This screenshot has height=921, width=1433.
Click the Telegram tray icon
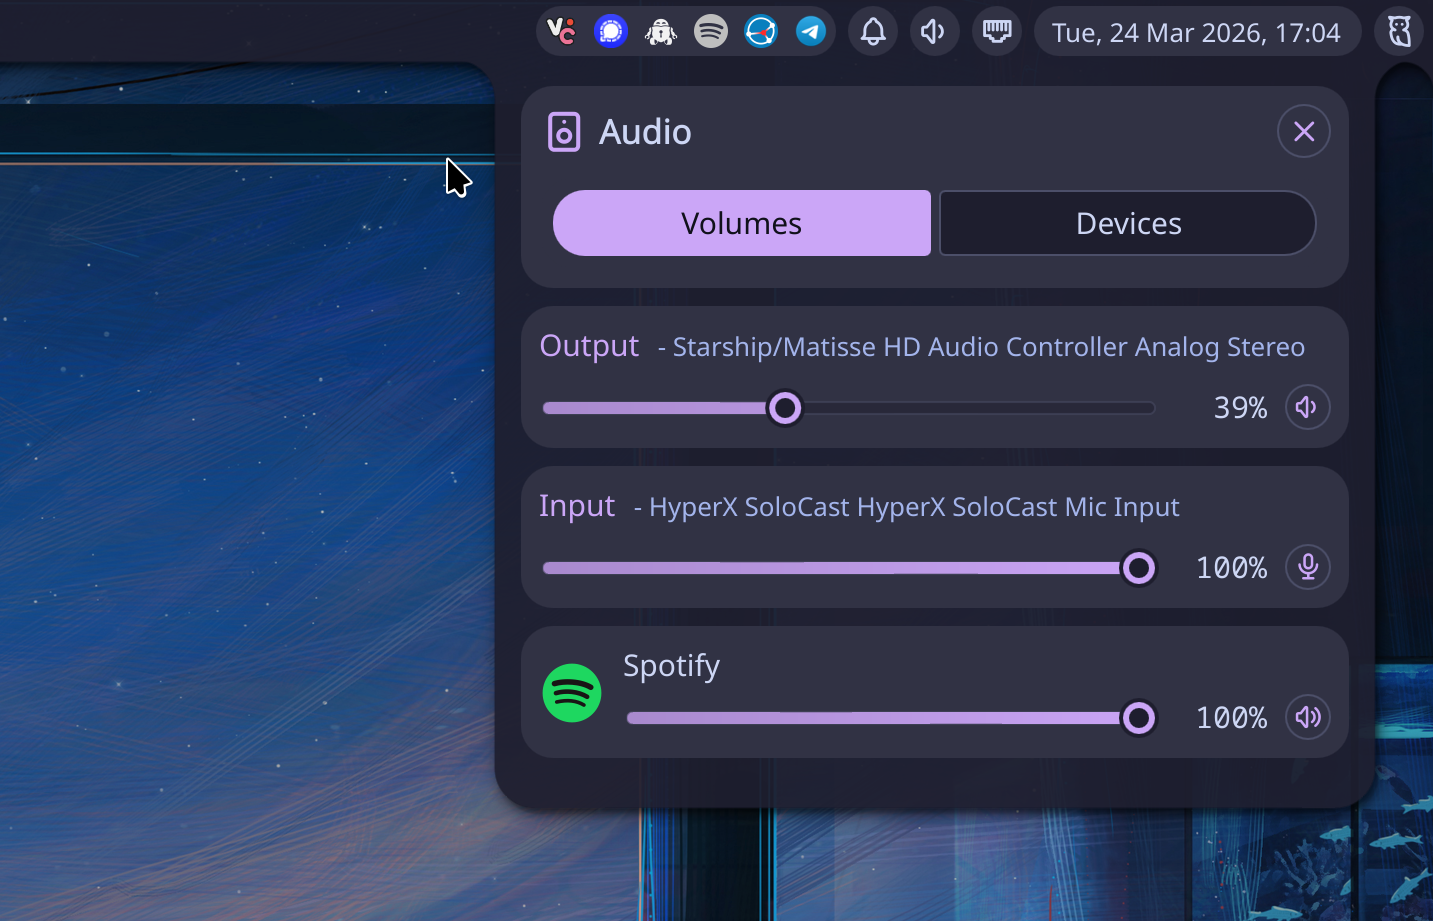[x=810, y=32]
